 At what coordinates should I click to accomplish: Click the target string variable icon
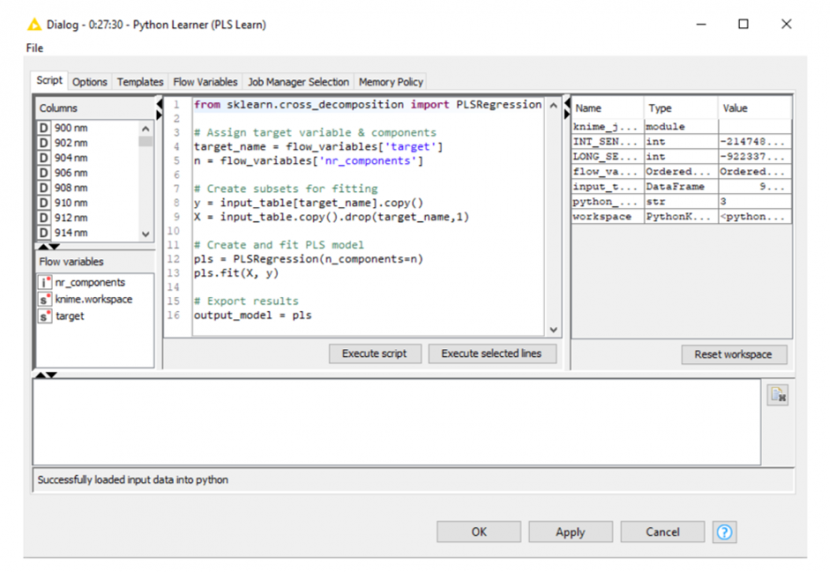pos(45,316)
